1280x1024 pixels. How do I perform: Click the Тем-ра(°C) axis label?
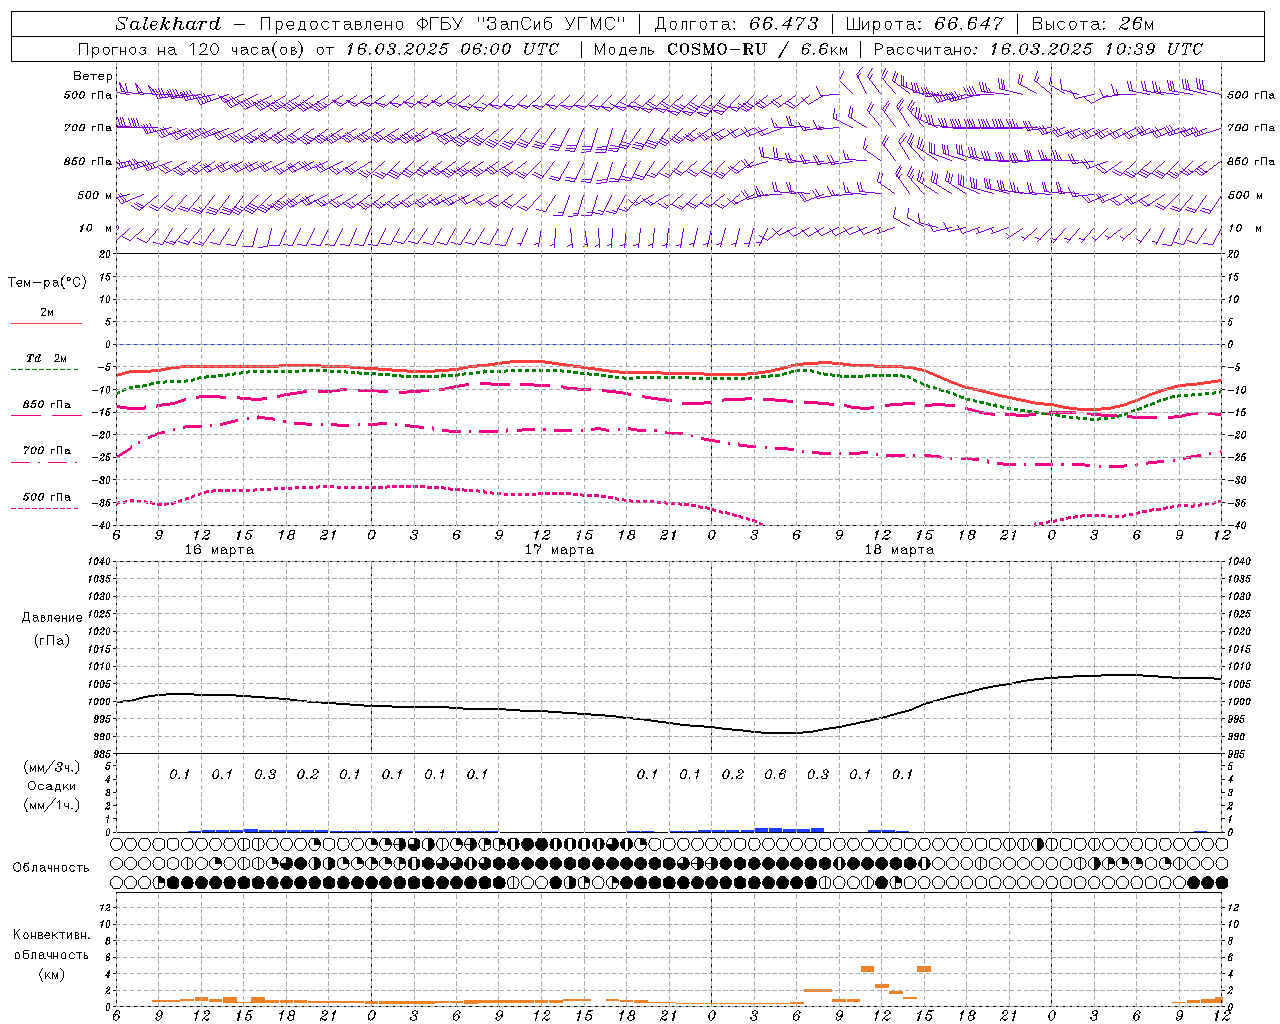[x=47, y=283]
